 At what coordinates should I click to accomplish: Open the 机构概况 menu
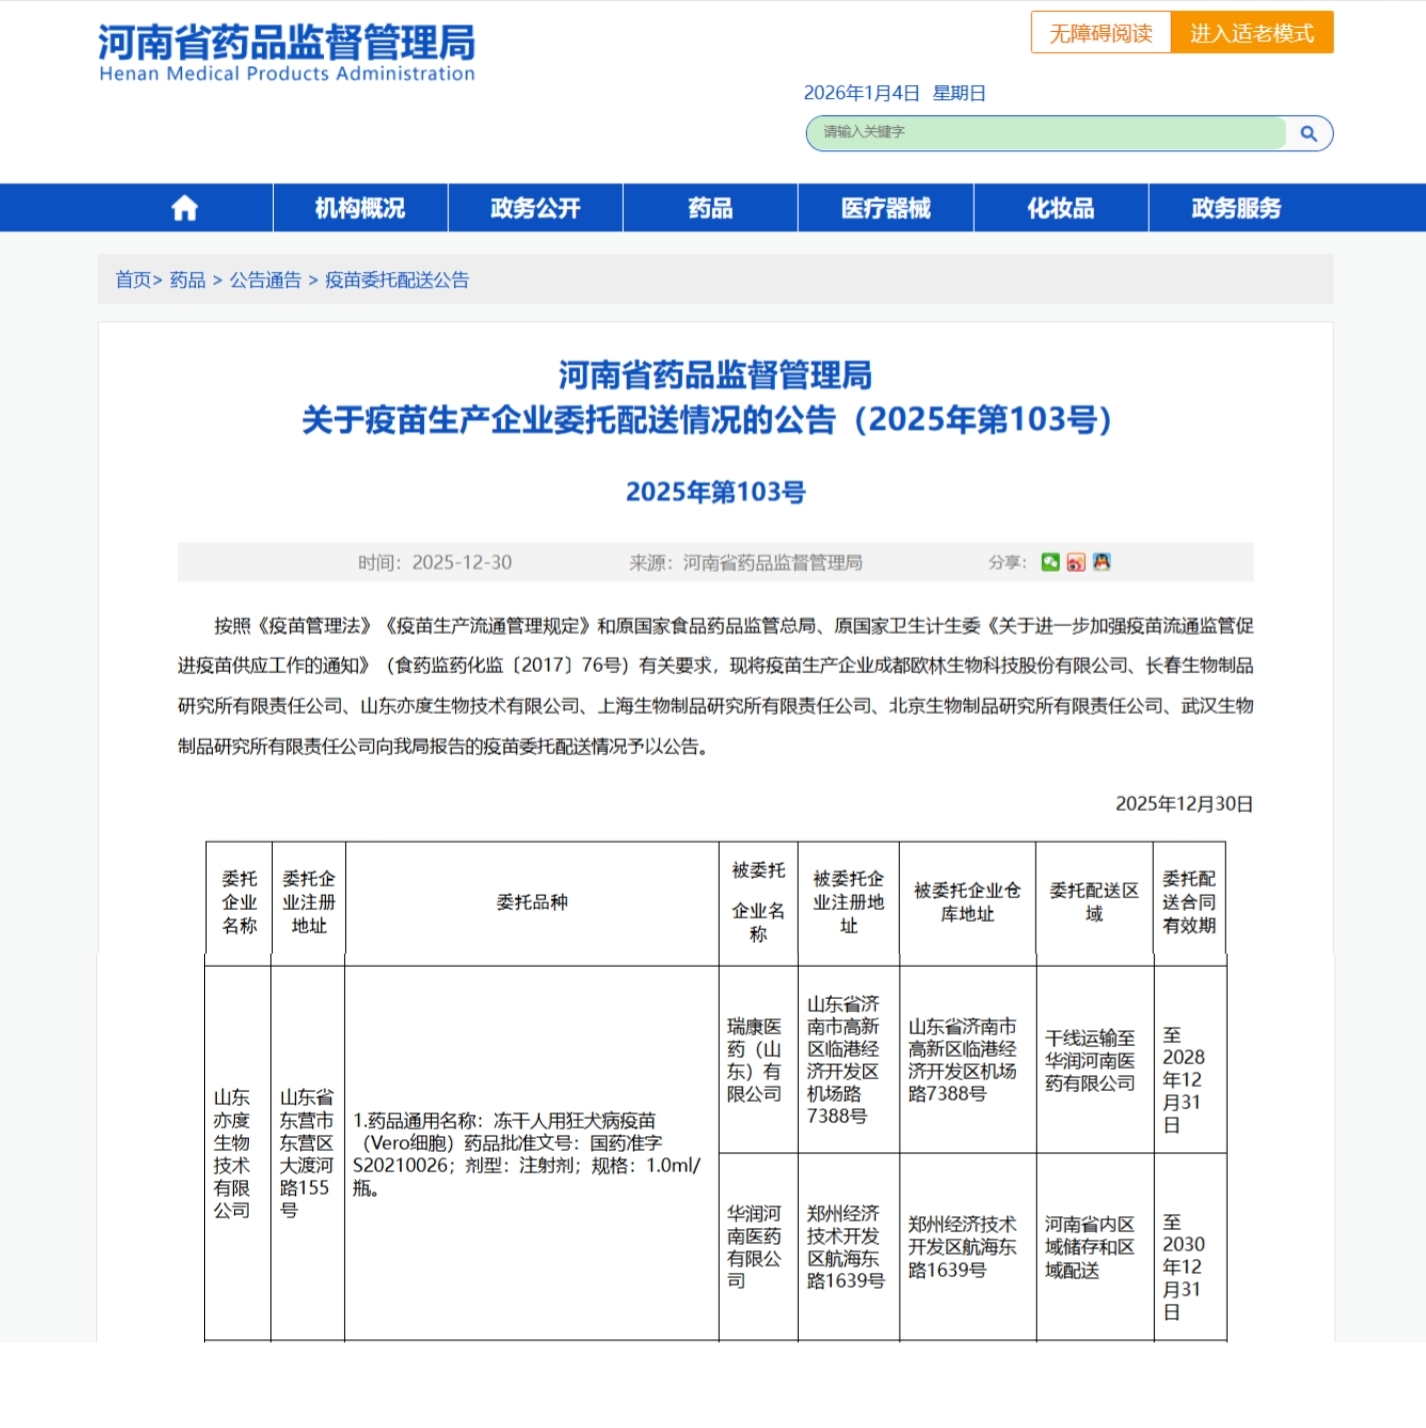[x=359, y=208]
